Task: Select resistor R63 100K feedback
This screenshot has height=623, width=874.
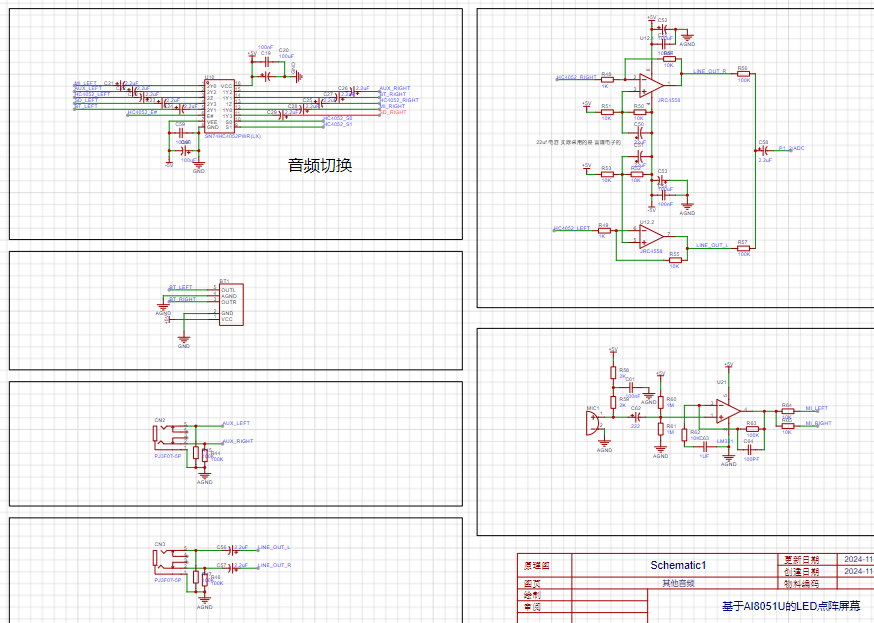Action: tap(752, 429)
